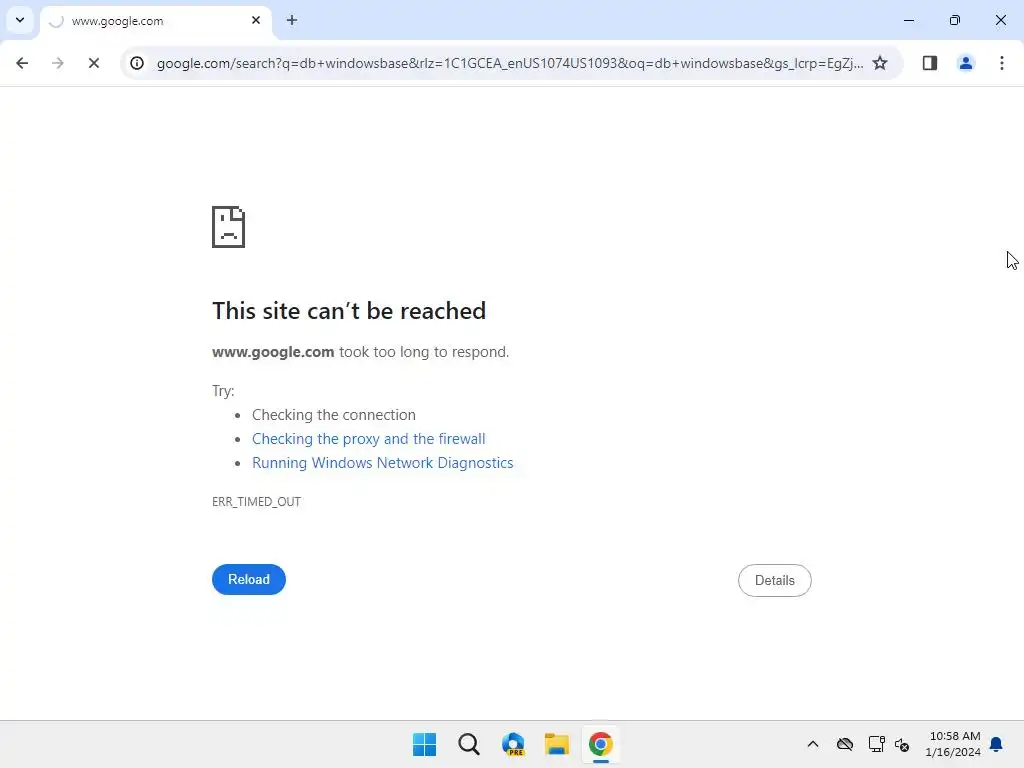Expand the tab search dropdown
The width and height of the screenshot is (1024, 768).
click(x=20, y=20)
